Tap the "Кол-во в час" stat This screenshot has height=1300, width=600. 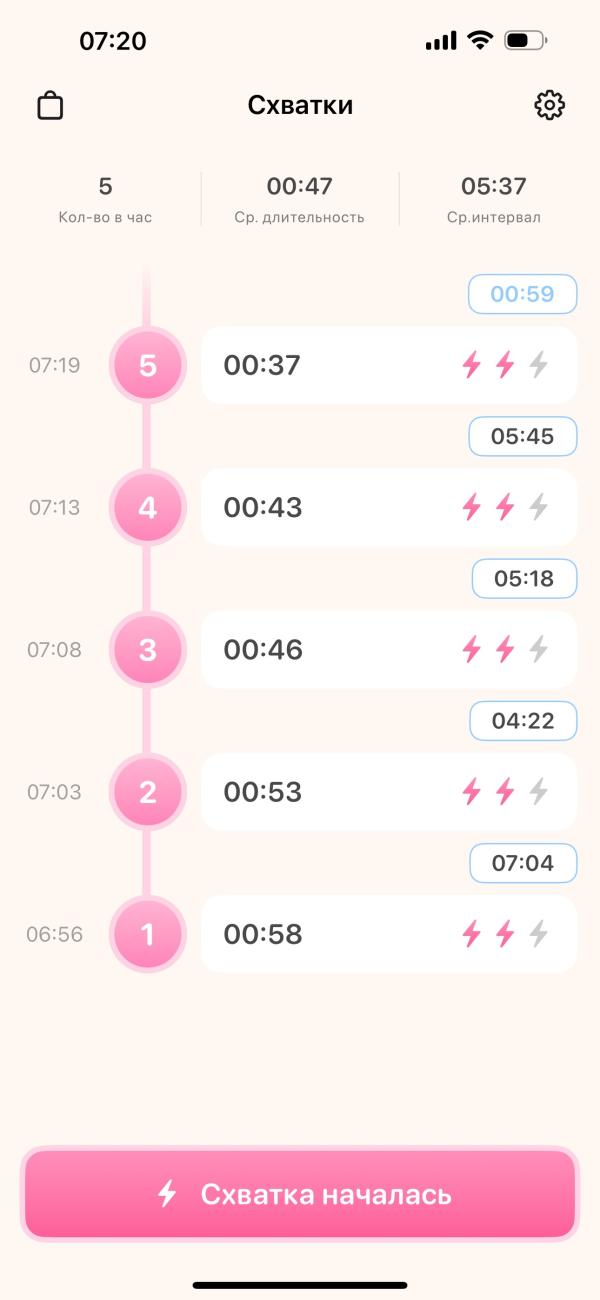(105, 199)
